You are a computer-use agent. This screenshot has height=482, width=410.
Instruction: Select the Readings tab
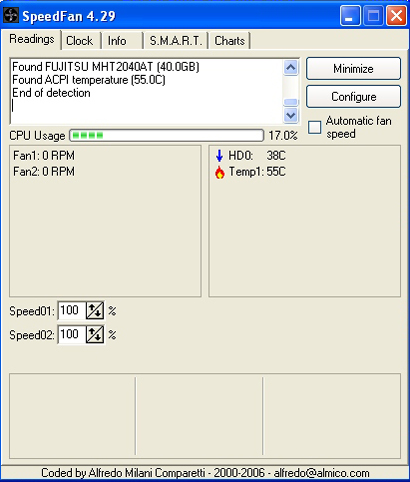[x=32, y=39]
